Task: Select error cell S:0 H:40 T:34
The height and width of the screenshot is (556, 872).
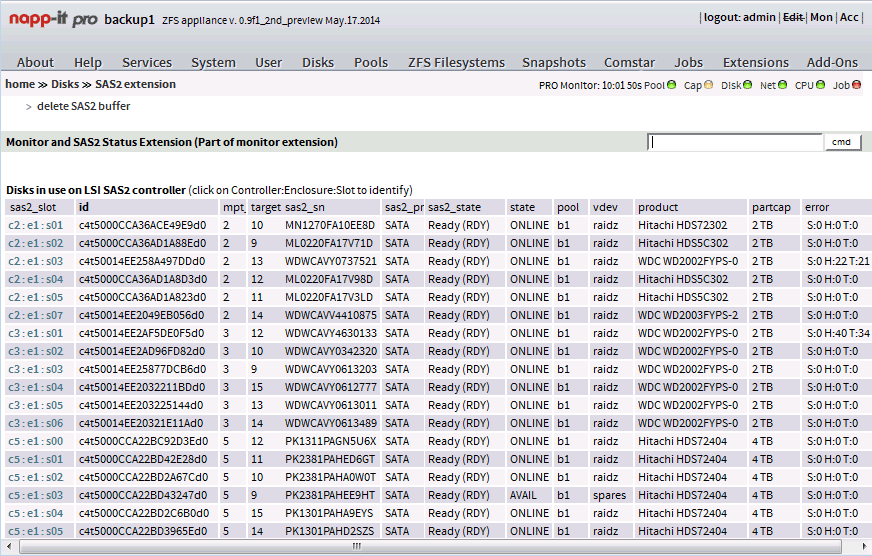Action: point(838,333)
